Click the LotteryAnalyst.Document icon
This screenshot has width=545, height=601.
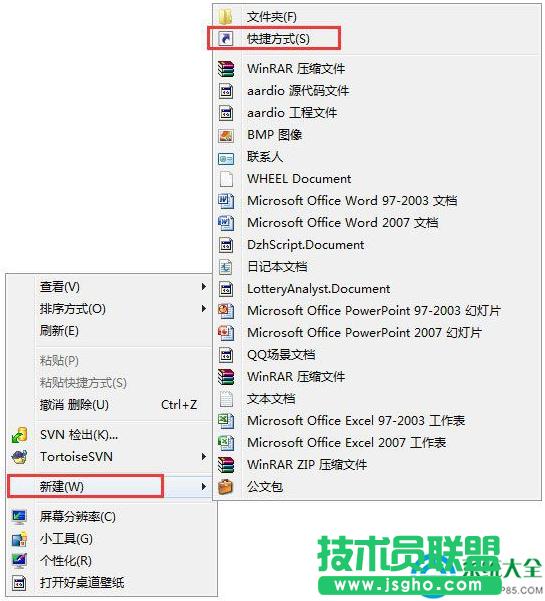tap(226, 289)
